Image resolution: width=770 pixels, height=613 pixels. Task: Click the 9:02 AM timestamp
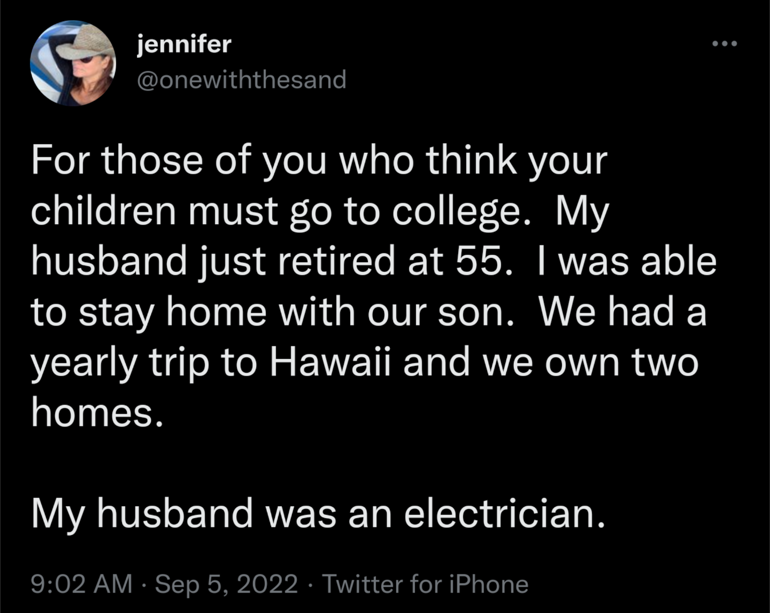[x=81, y=584]
